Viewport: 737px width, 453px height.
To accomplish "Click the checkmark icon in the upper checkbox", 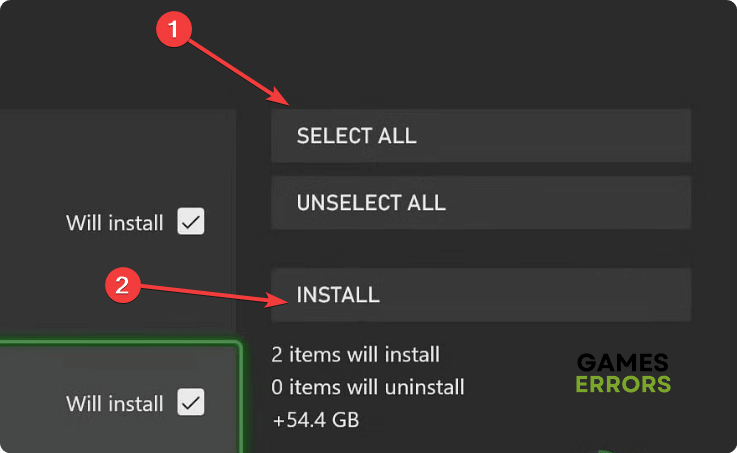I will pos(191,222).
